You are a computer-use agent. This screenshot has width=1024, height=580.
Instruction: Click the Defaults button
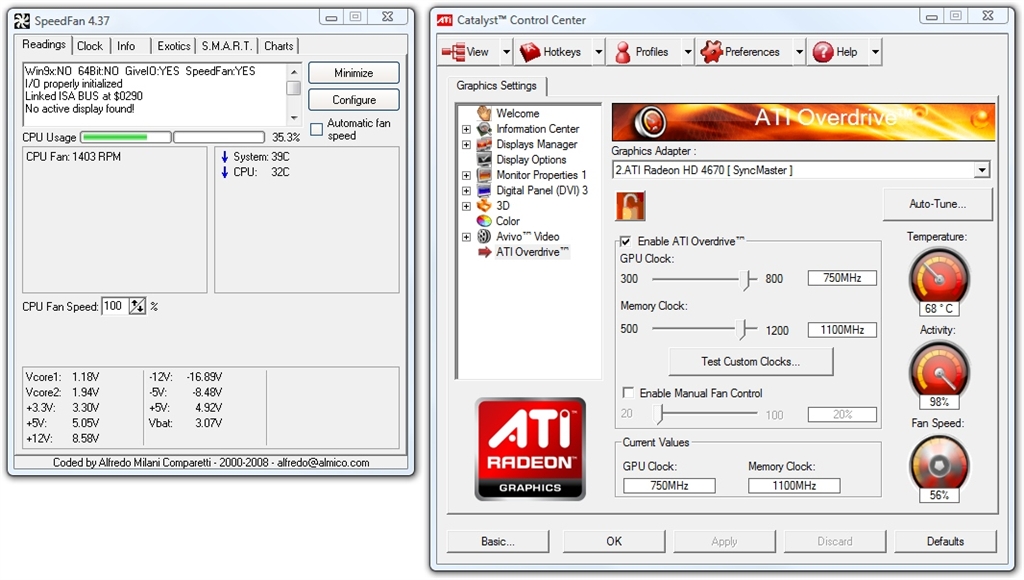click(945, 541)
